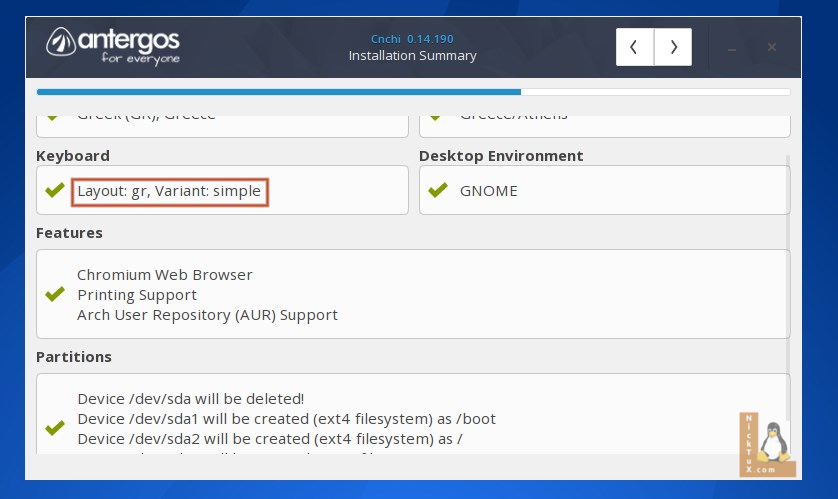Image resolution: width=838 pixels, height=499 pixels.
Task: Select the 'Layout: gr, Variant: simple' entry
Action: click(169, 191)
